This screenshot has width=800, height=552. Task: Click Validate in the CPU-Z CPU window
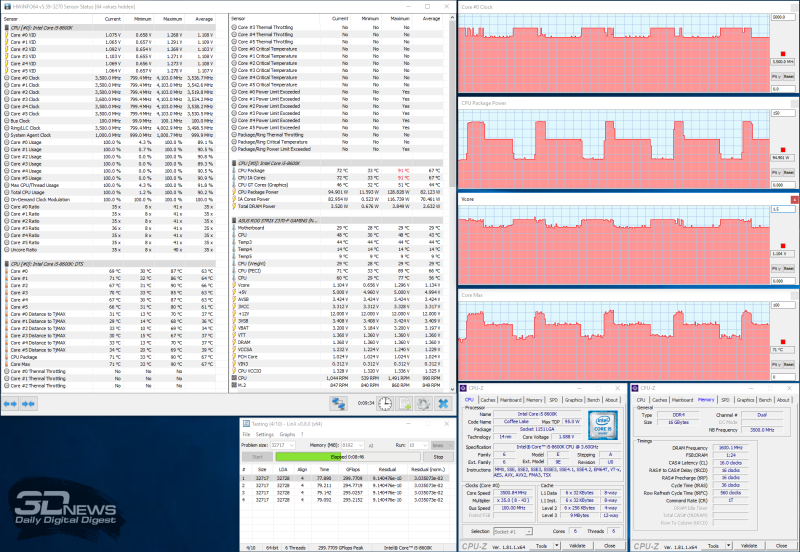[577, 546]
